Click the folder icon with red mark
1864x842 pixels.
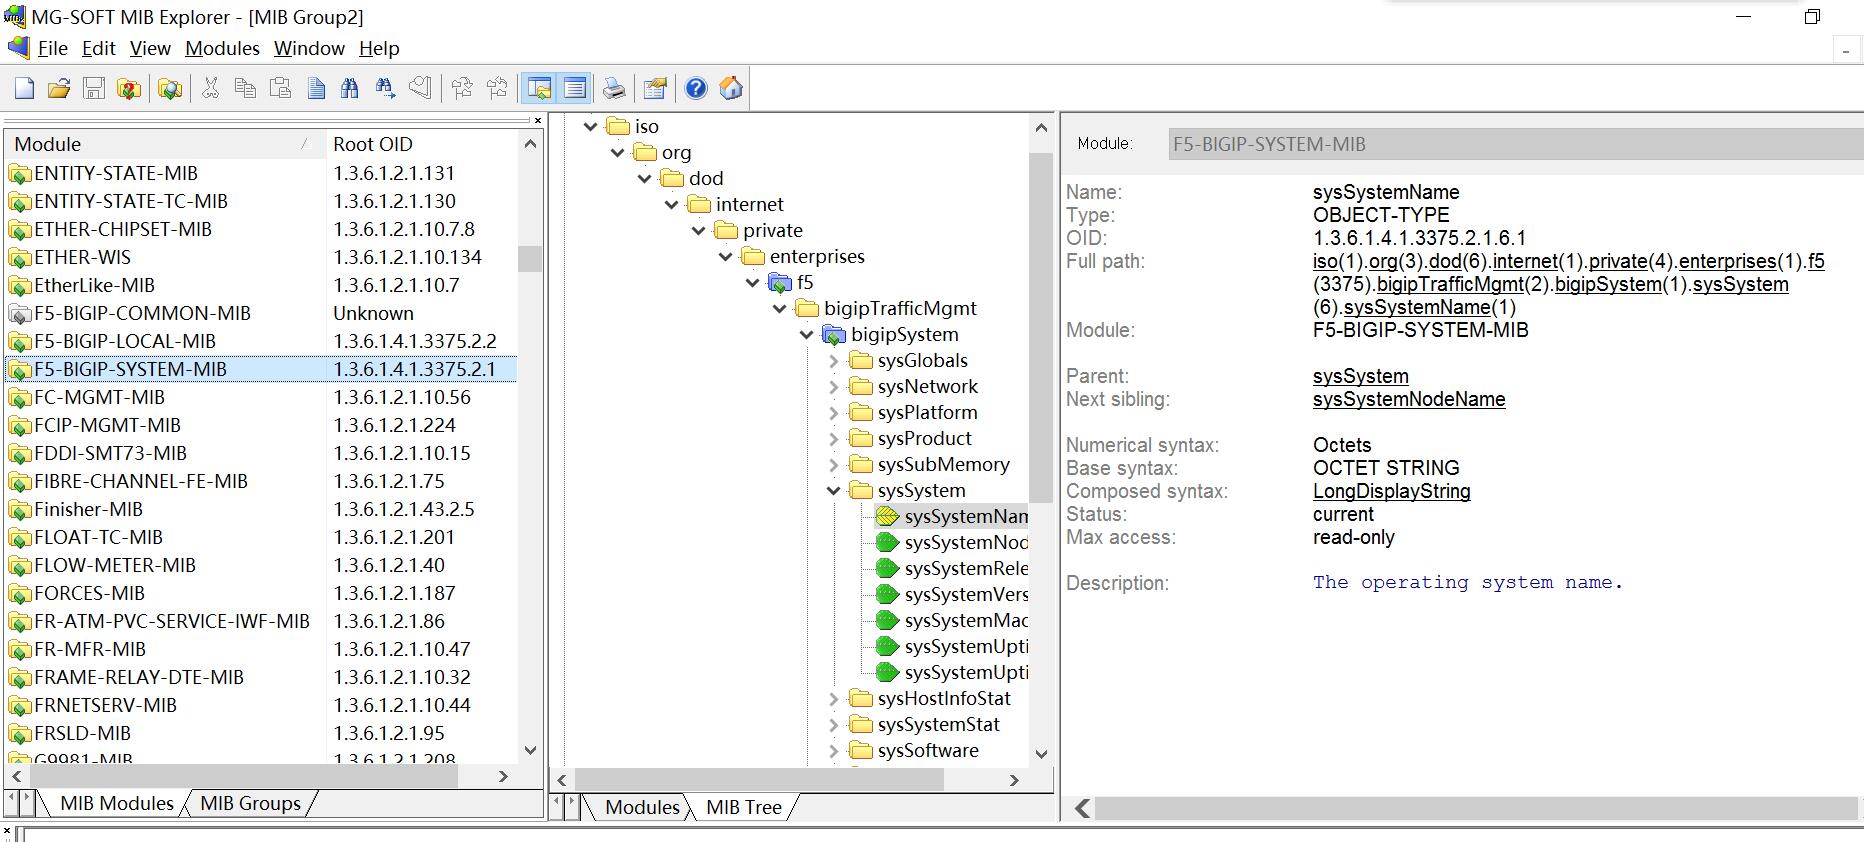coord(129,89)
